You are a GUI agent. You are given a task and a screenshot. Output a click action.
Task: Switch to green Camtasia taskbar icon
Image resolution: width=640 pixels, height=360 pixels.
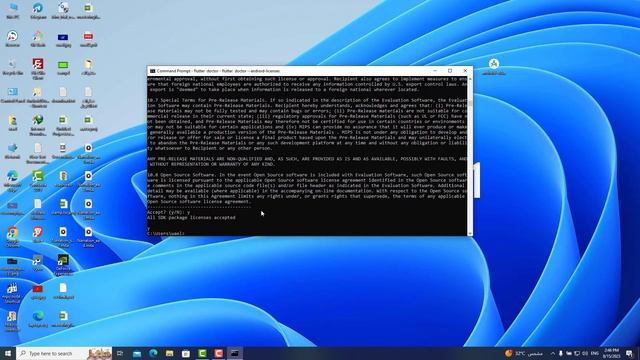pos(202,353)
